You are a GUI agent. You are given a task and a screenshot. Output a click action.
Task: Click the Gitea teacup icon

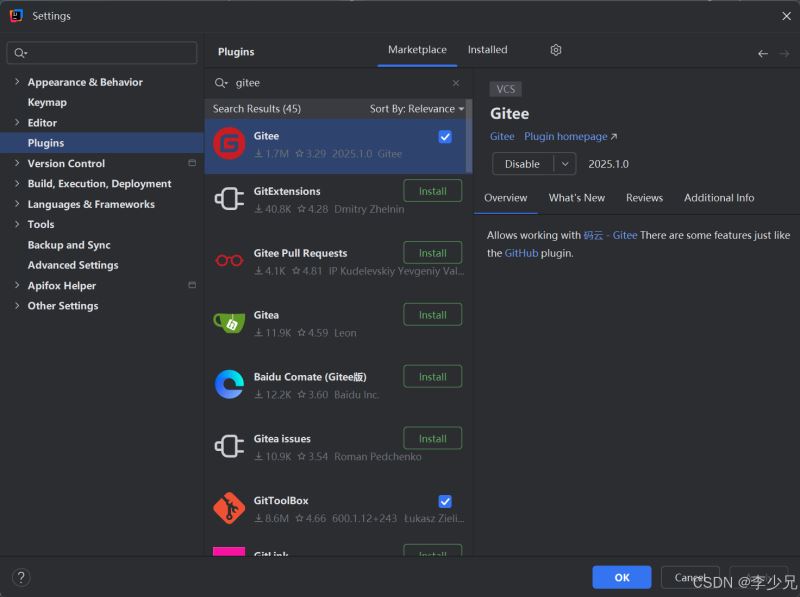[229, 322]
